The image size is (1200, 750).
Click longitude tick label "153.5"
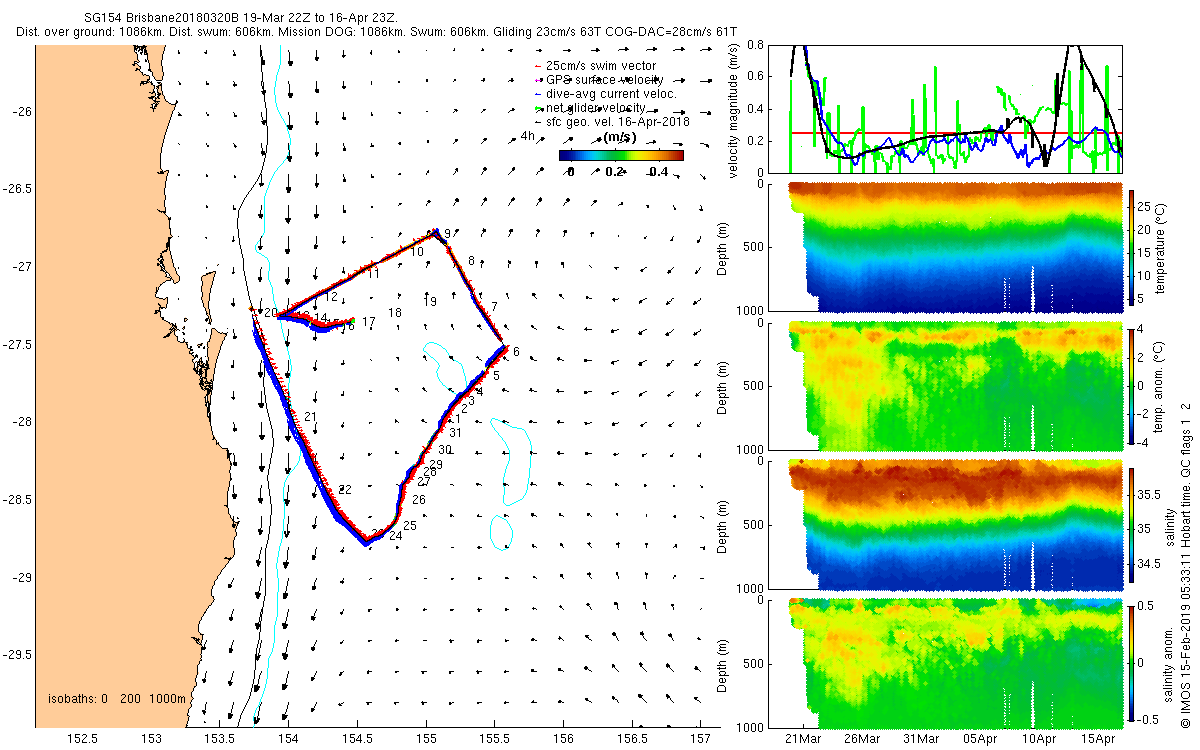(219, 740)
